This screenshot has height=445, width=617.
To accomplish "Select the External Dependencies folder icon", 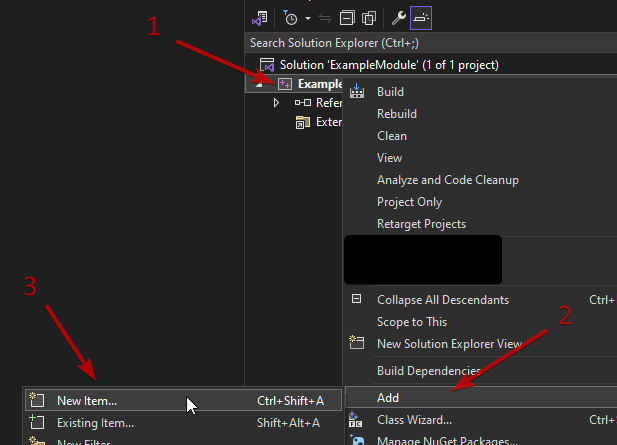I will coord(301,122).
